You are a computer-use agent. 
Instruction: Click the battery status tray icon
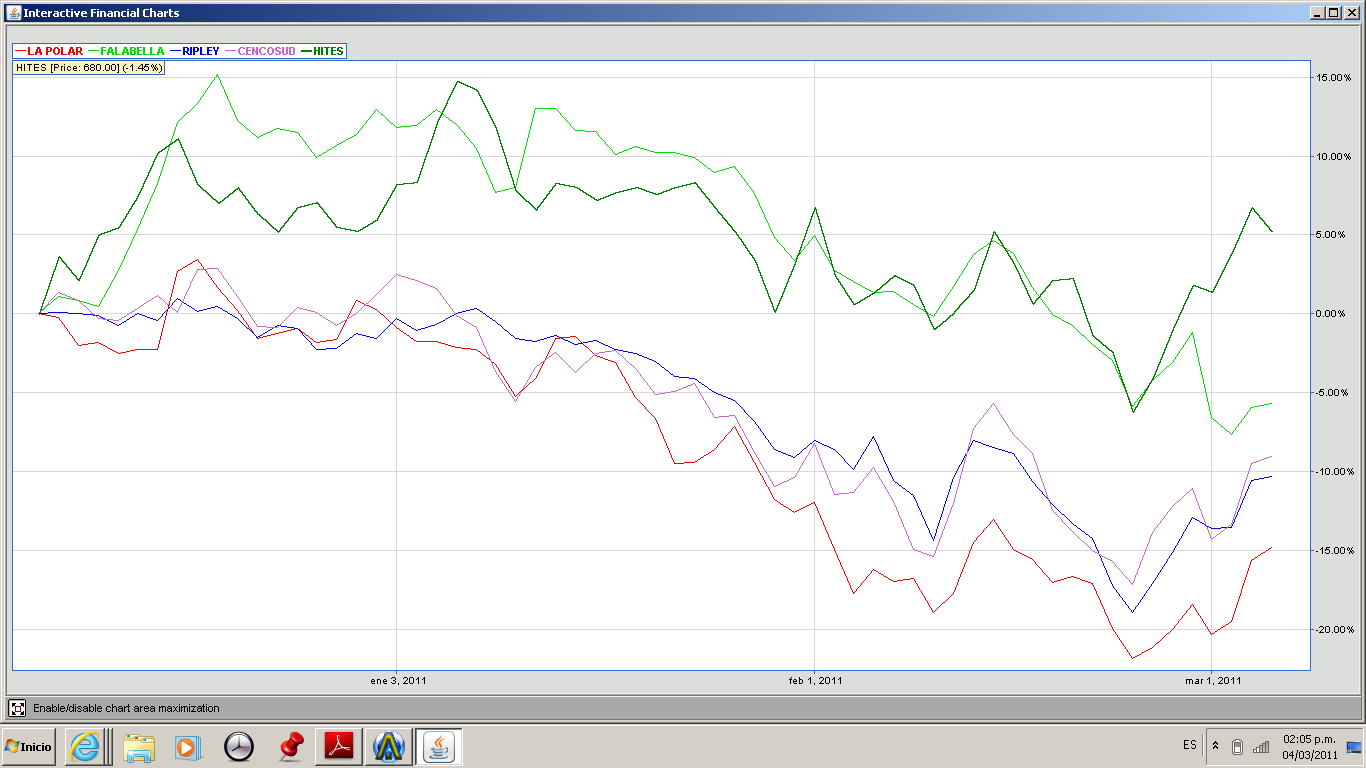[x=1237, y=747]
